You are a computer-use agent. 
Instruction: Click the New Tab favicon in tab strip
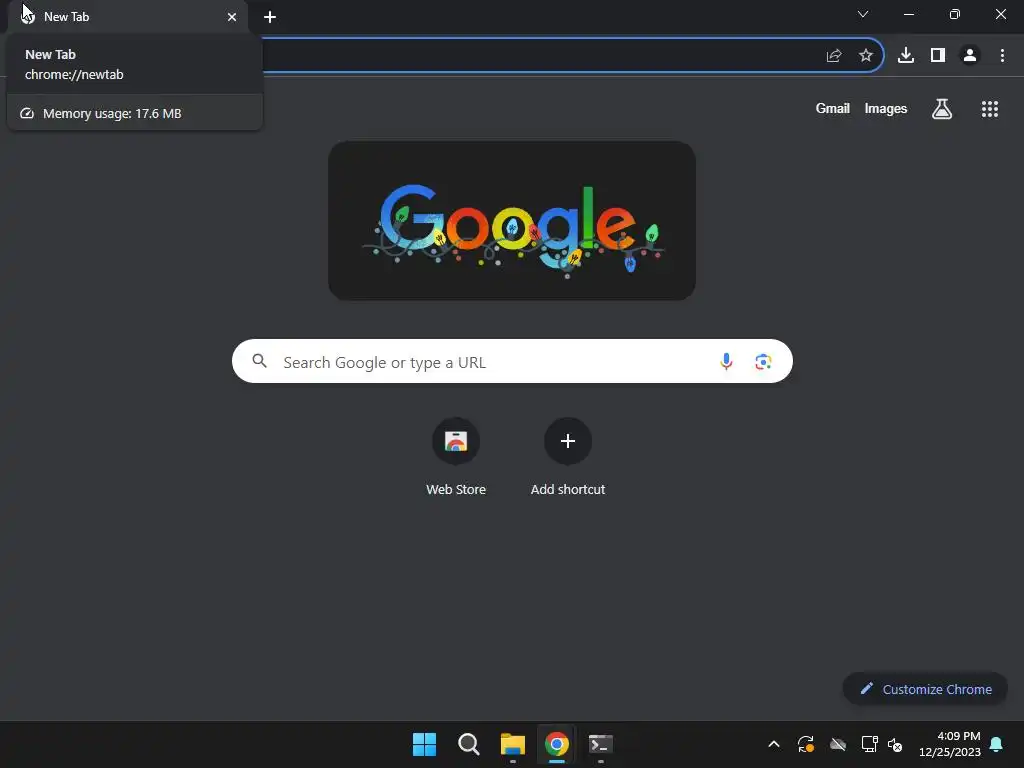tap(27, 16)
